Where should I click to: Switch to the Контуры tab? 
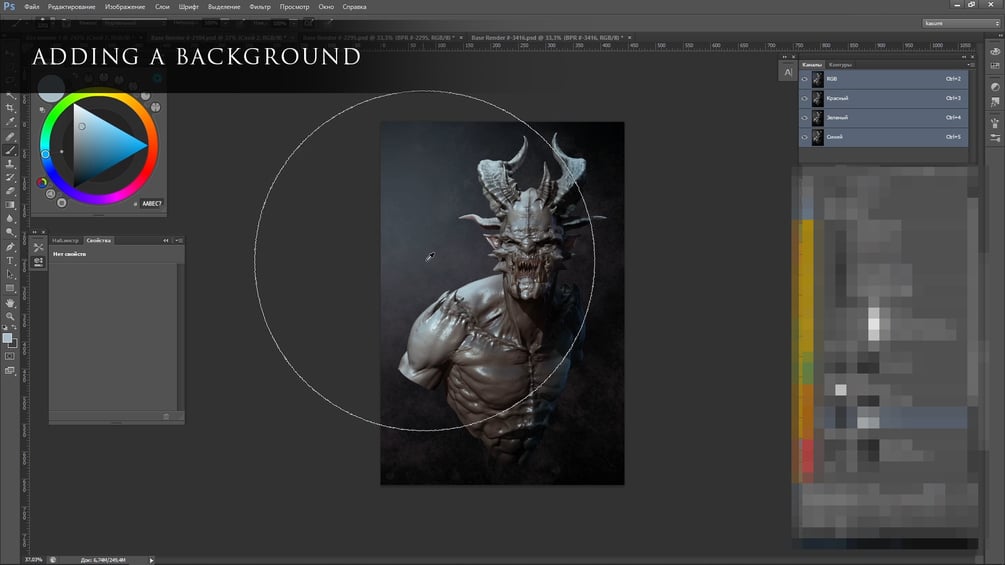[840, 65]
